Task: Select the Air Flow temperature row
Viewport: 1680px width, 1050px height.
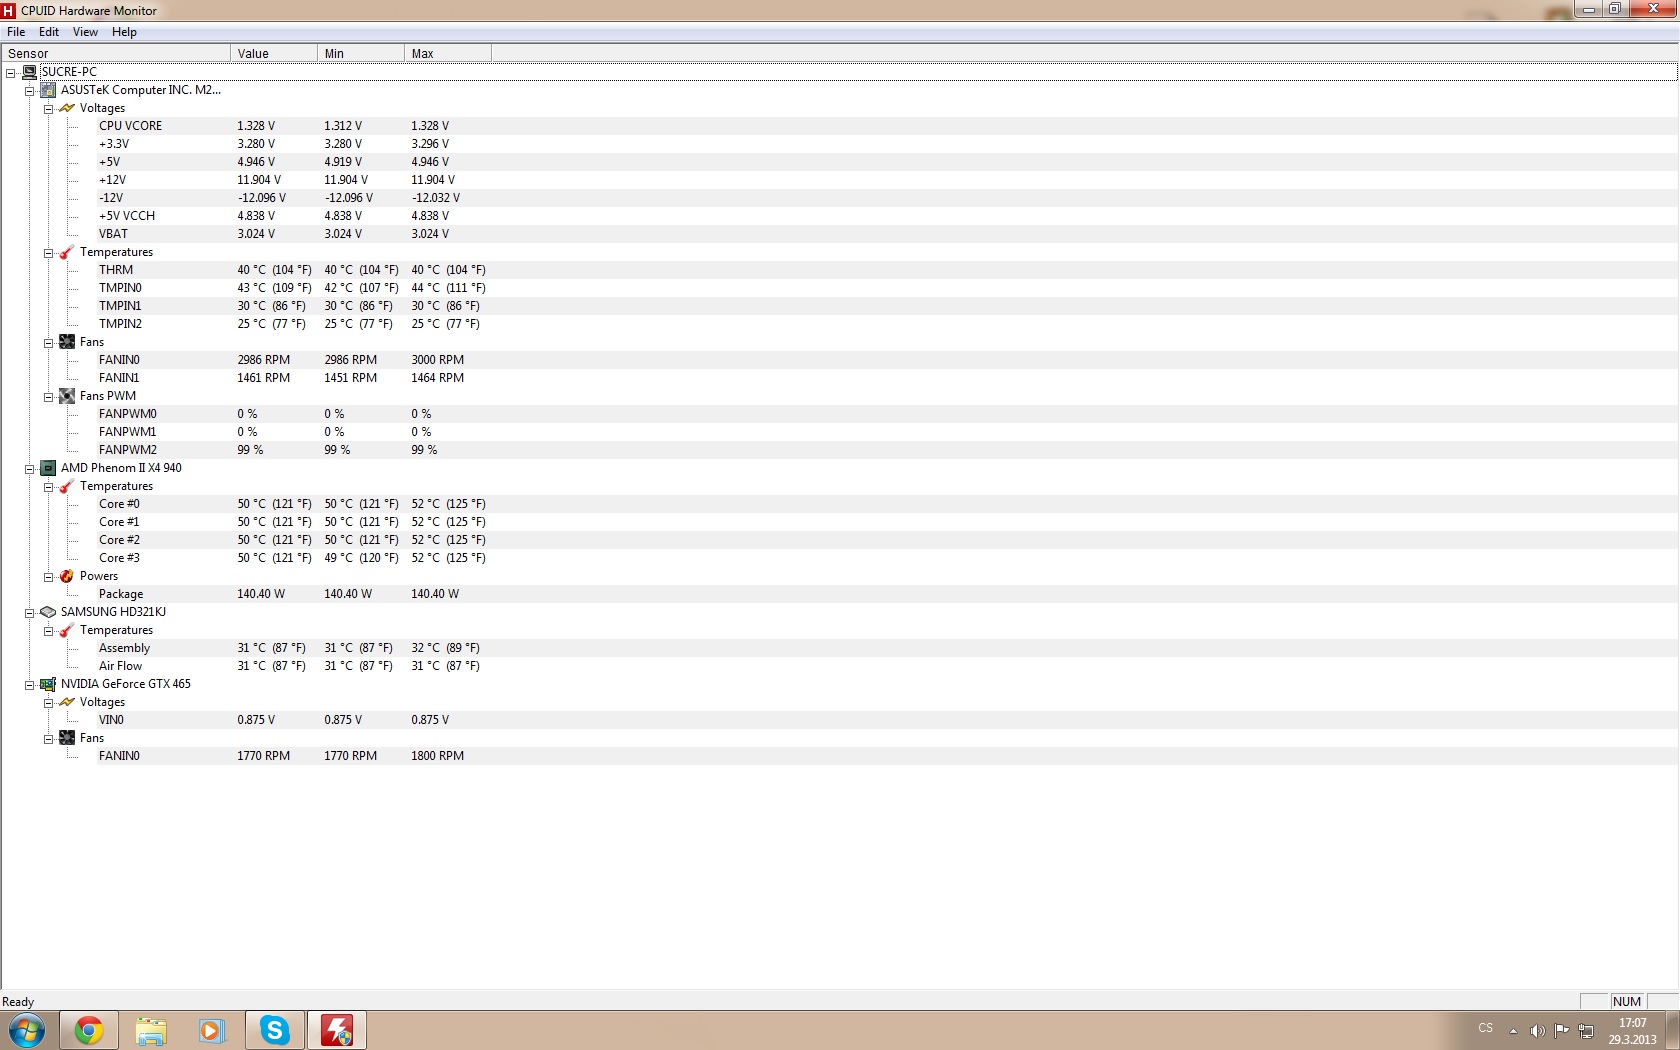Action: 838,666
